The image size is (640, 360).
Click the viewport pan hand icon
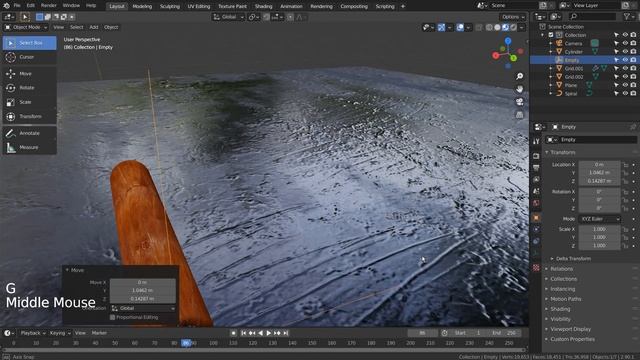coord(519,89)
